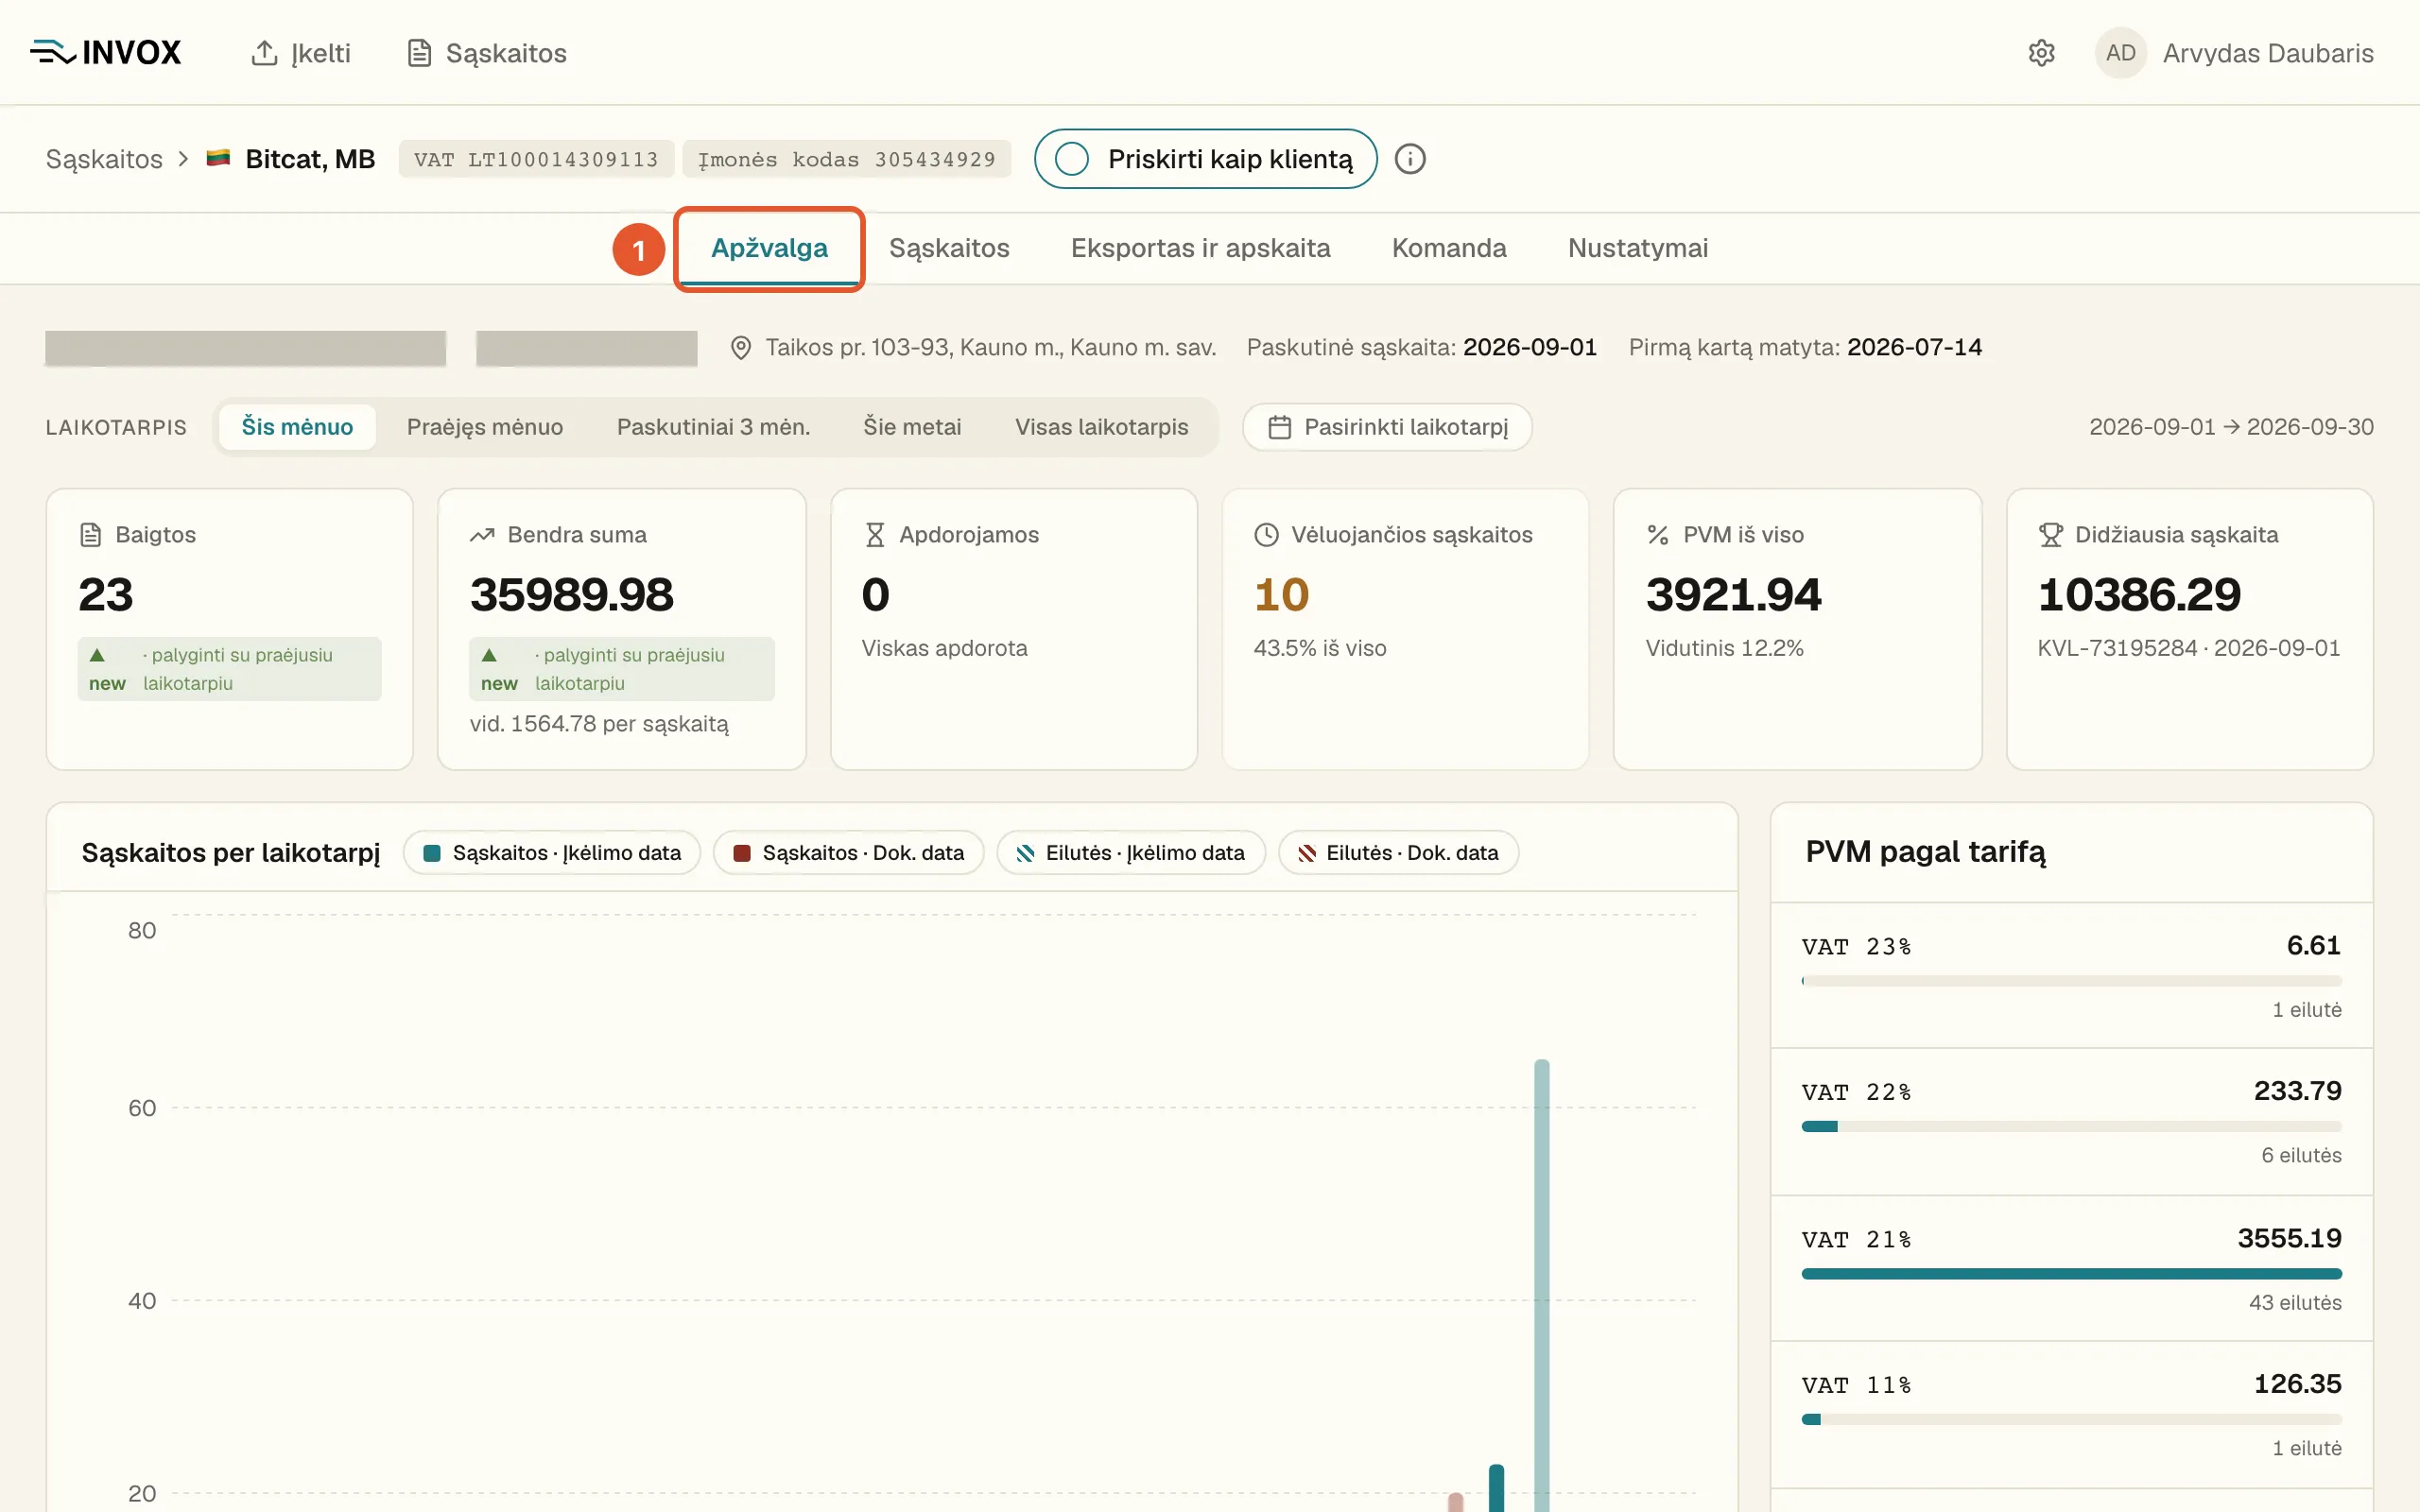
Task: Go to Sąskaitos breadcrumb link
Action: [x=104, y=159]
